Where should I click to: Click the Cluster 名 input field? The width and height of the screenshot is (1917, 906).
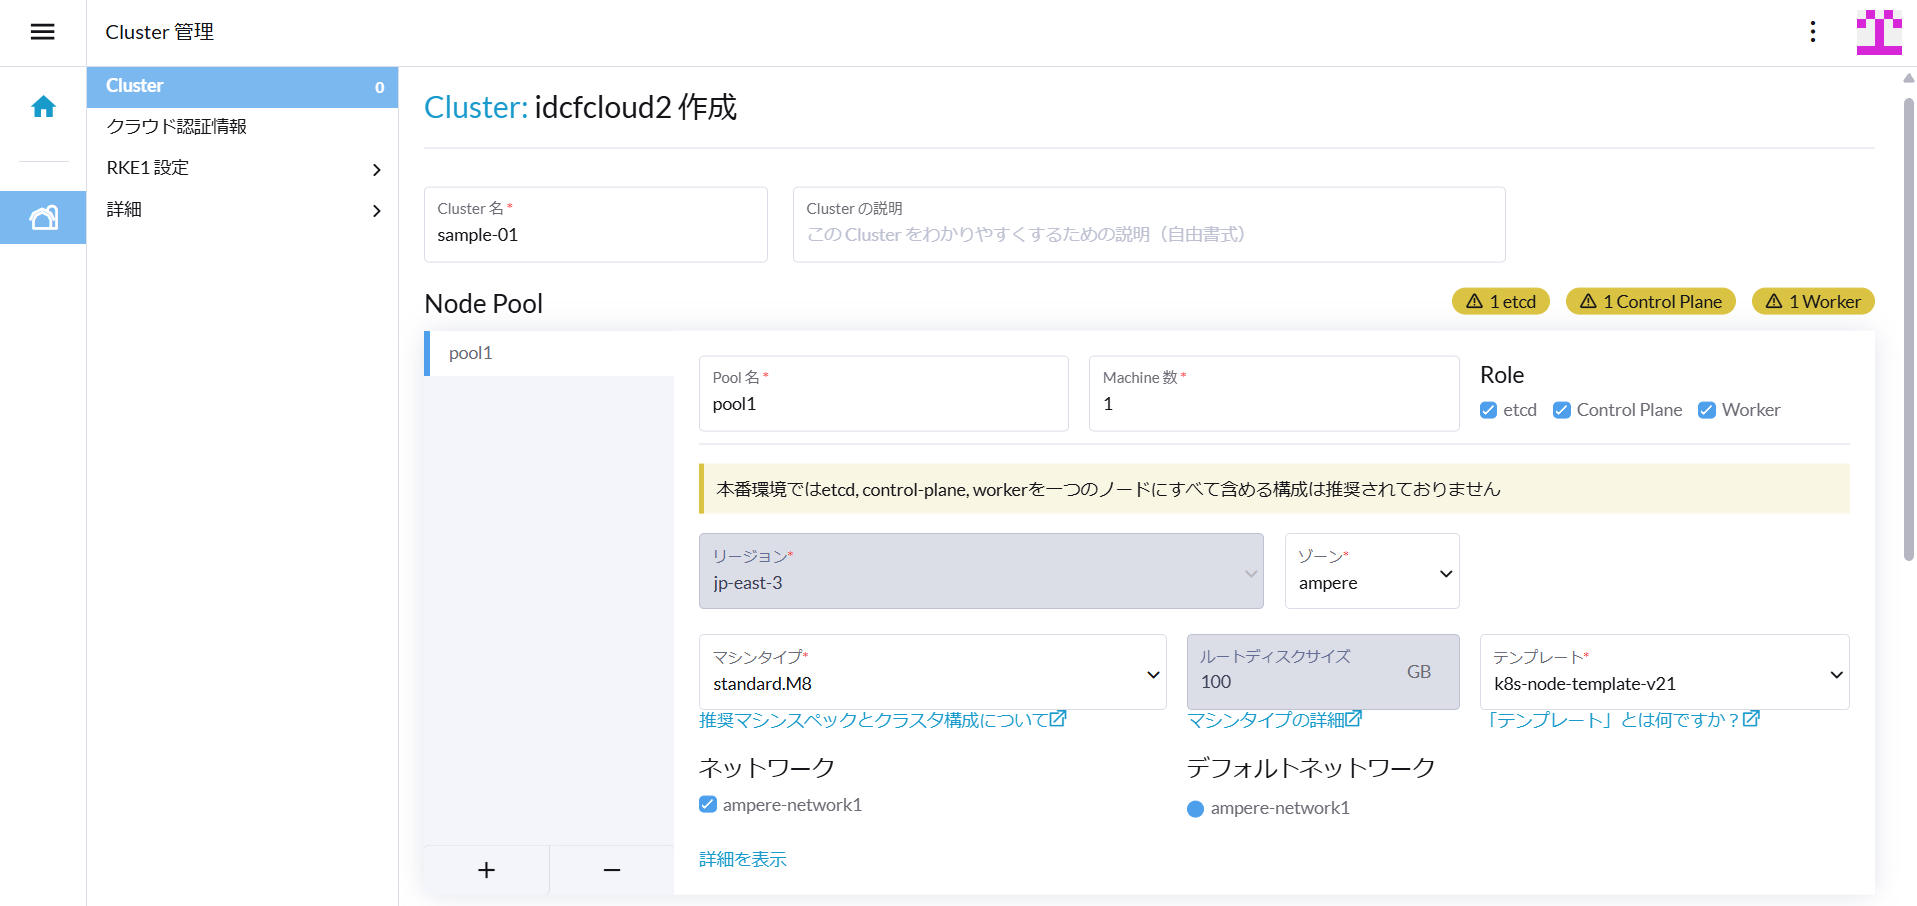point(595,235)
